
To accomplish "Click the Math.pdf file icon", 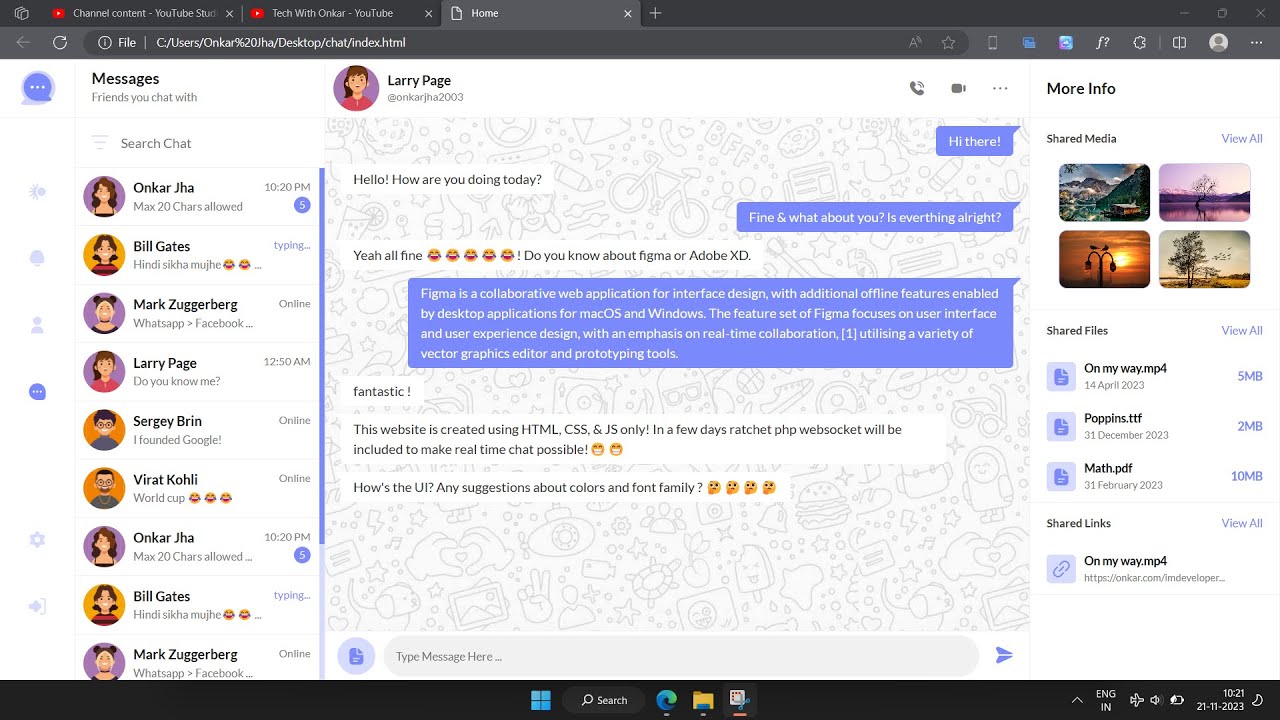I will coord(1060,476).
